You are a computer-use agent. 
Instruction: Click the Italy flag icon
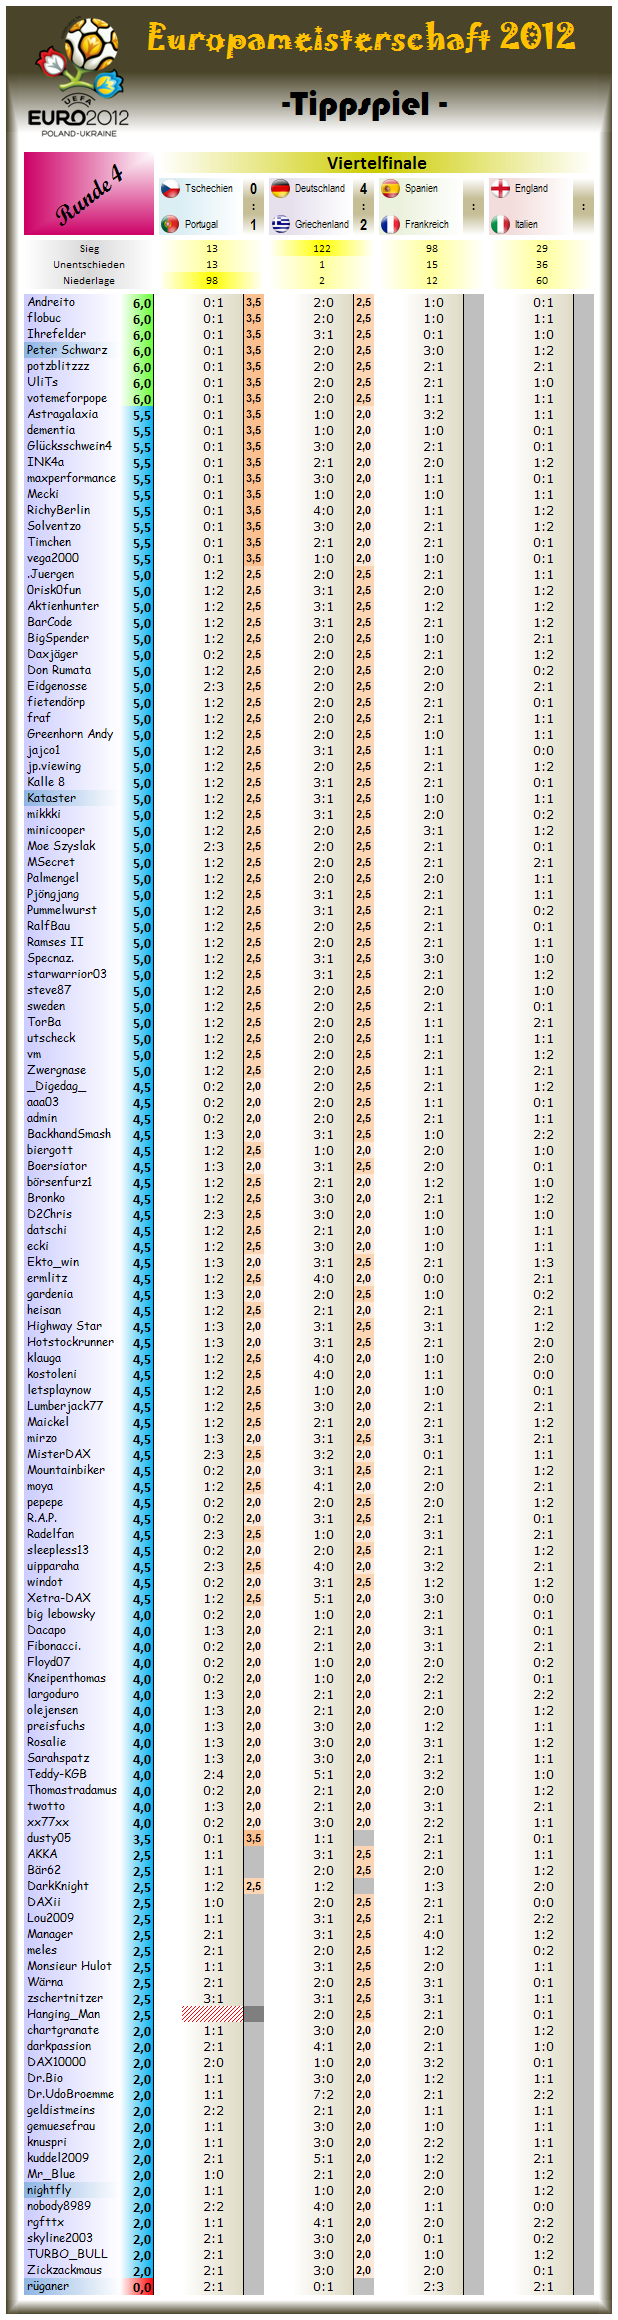(500, 224)
